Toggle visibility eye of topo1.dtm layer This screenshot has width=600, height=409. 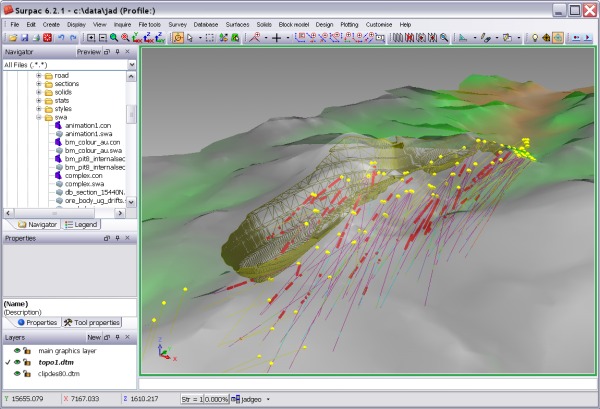(17, 362)
